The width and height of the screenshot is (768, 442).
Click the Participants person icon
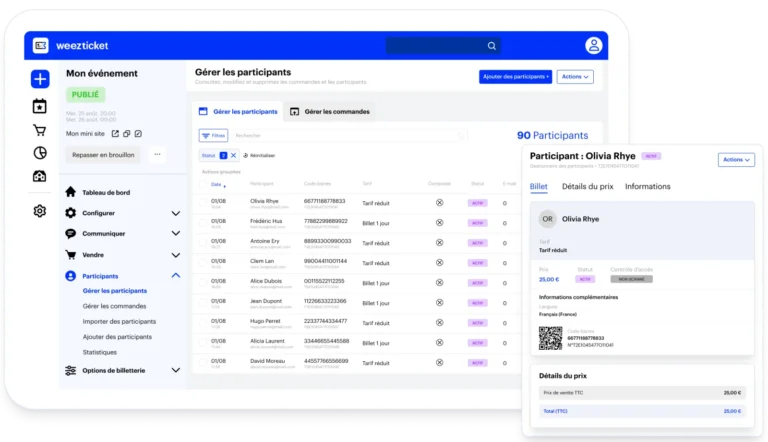(71, 276)
